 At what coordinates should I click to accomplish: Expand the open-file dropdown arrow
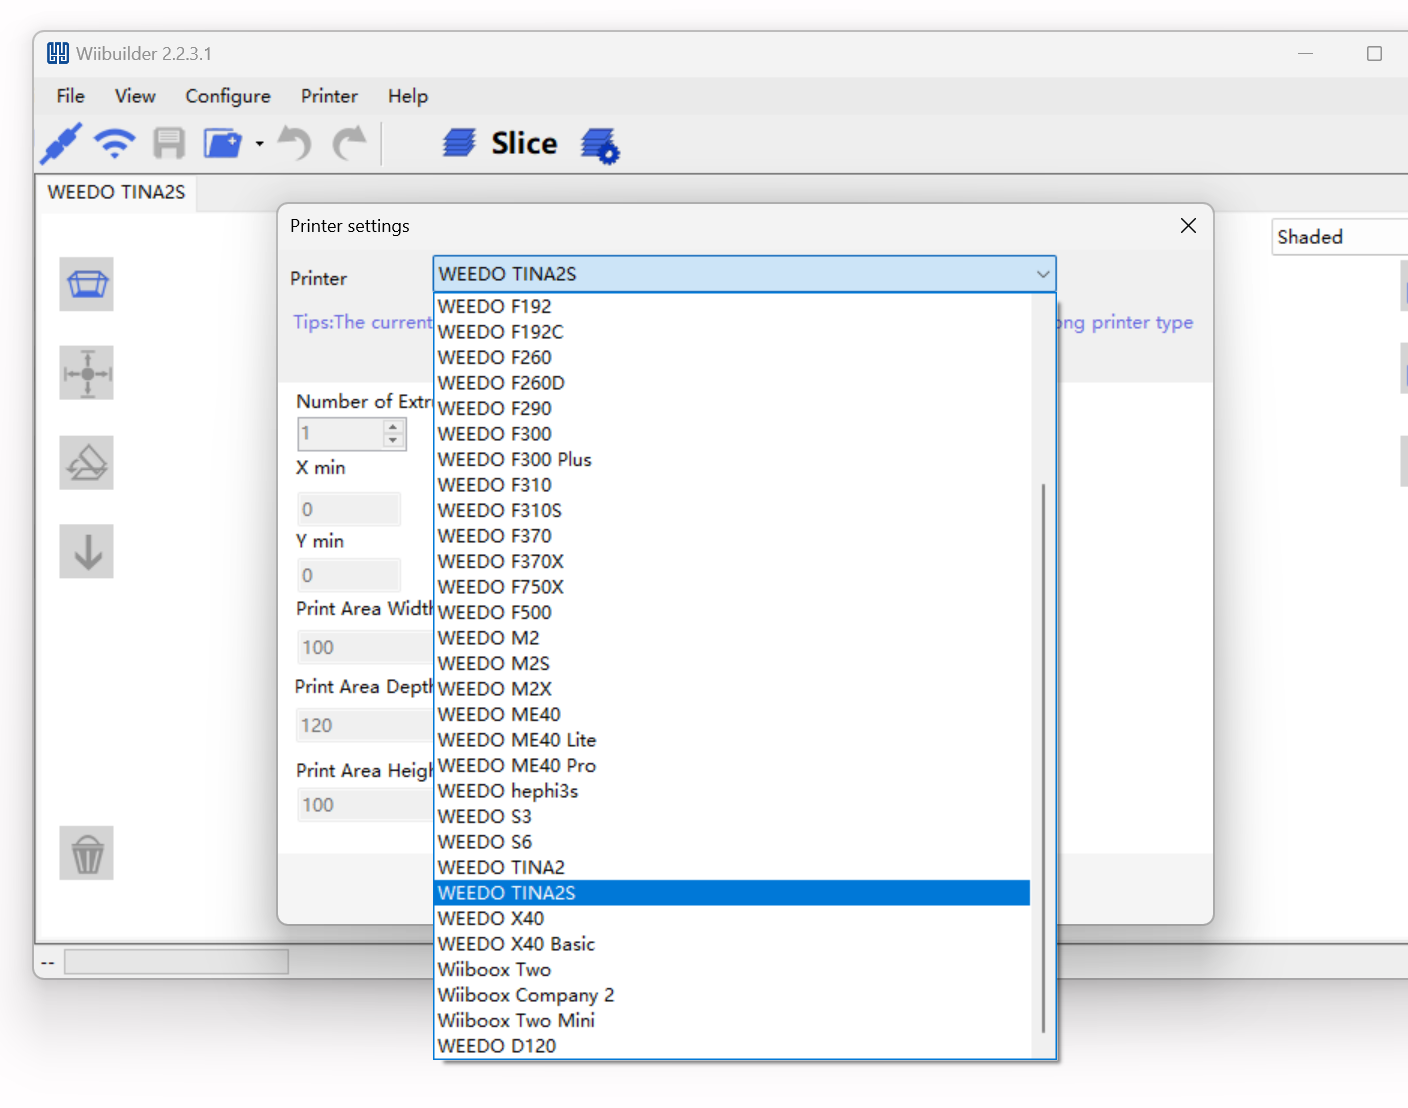click(259, 143)
